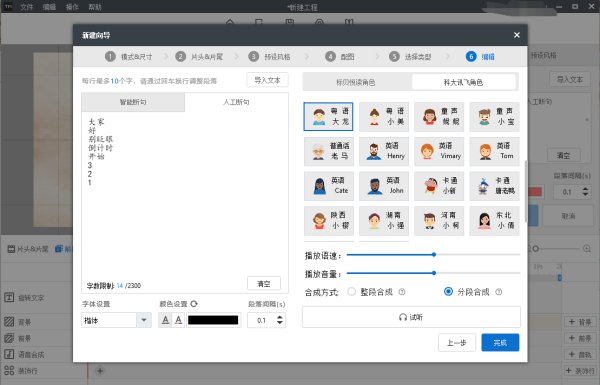600x385 pixels.
Task: Close the 新建向导 dialog
Action: pos(517,35)
